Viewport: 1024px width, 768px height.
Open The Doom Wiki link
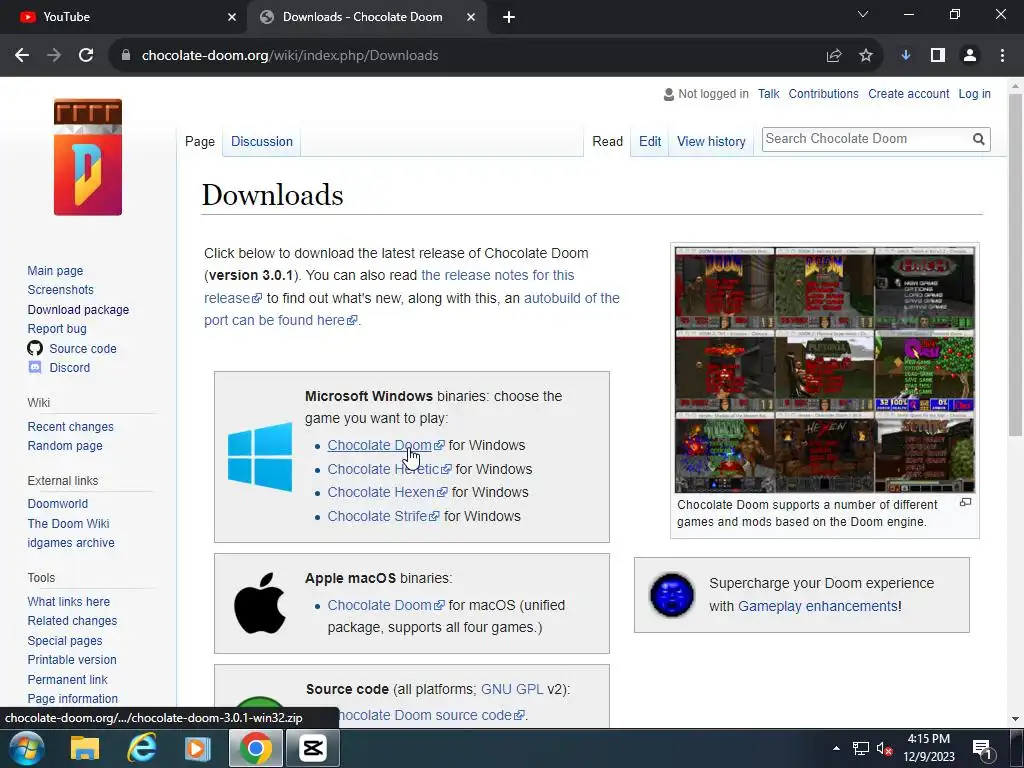[x=69, y=523]
